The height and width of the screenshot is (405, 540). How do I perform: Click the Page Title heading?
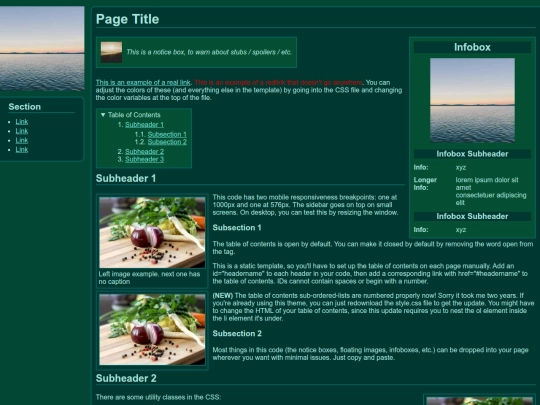tap(127, 19)
